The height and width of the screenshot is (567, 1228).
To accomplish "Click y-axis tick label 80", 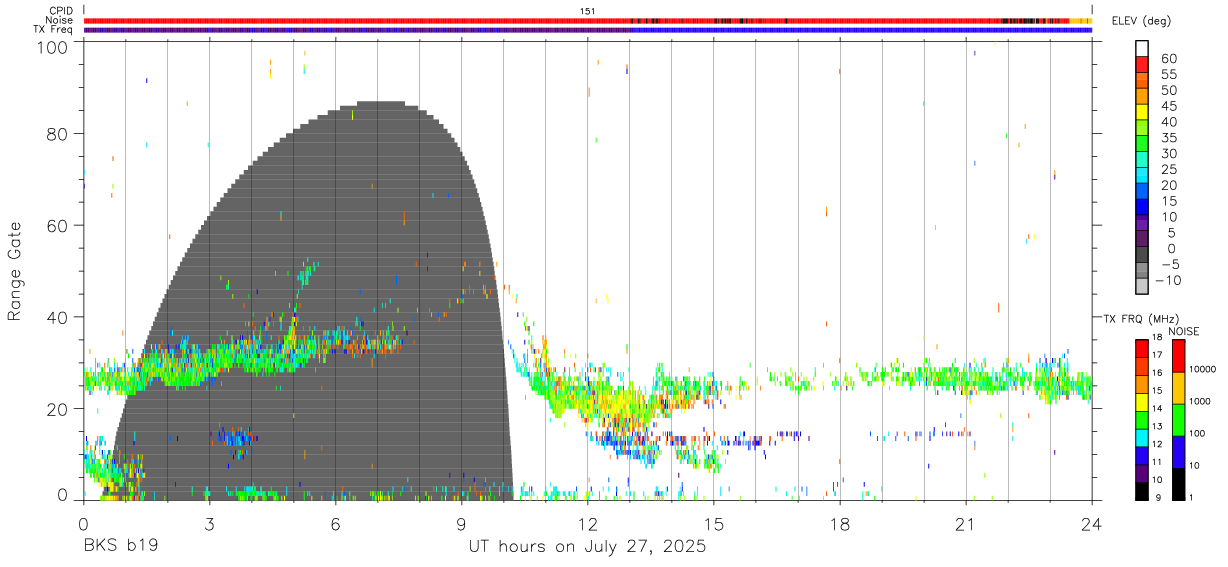I will 59,134.
